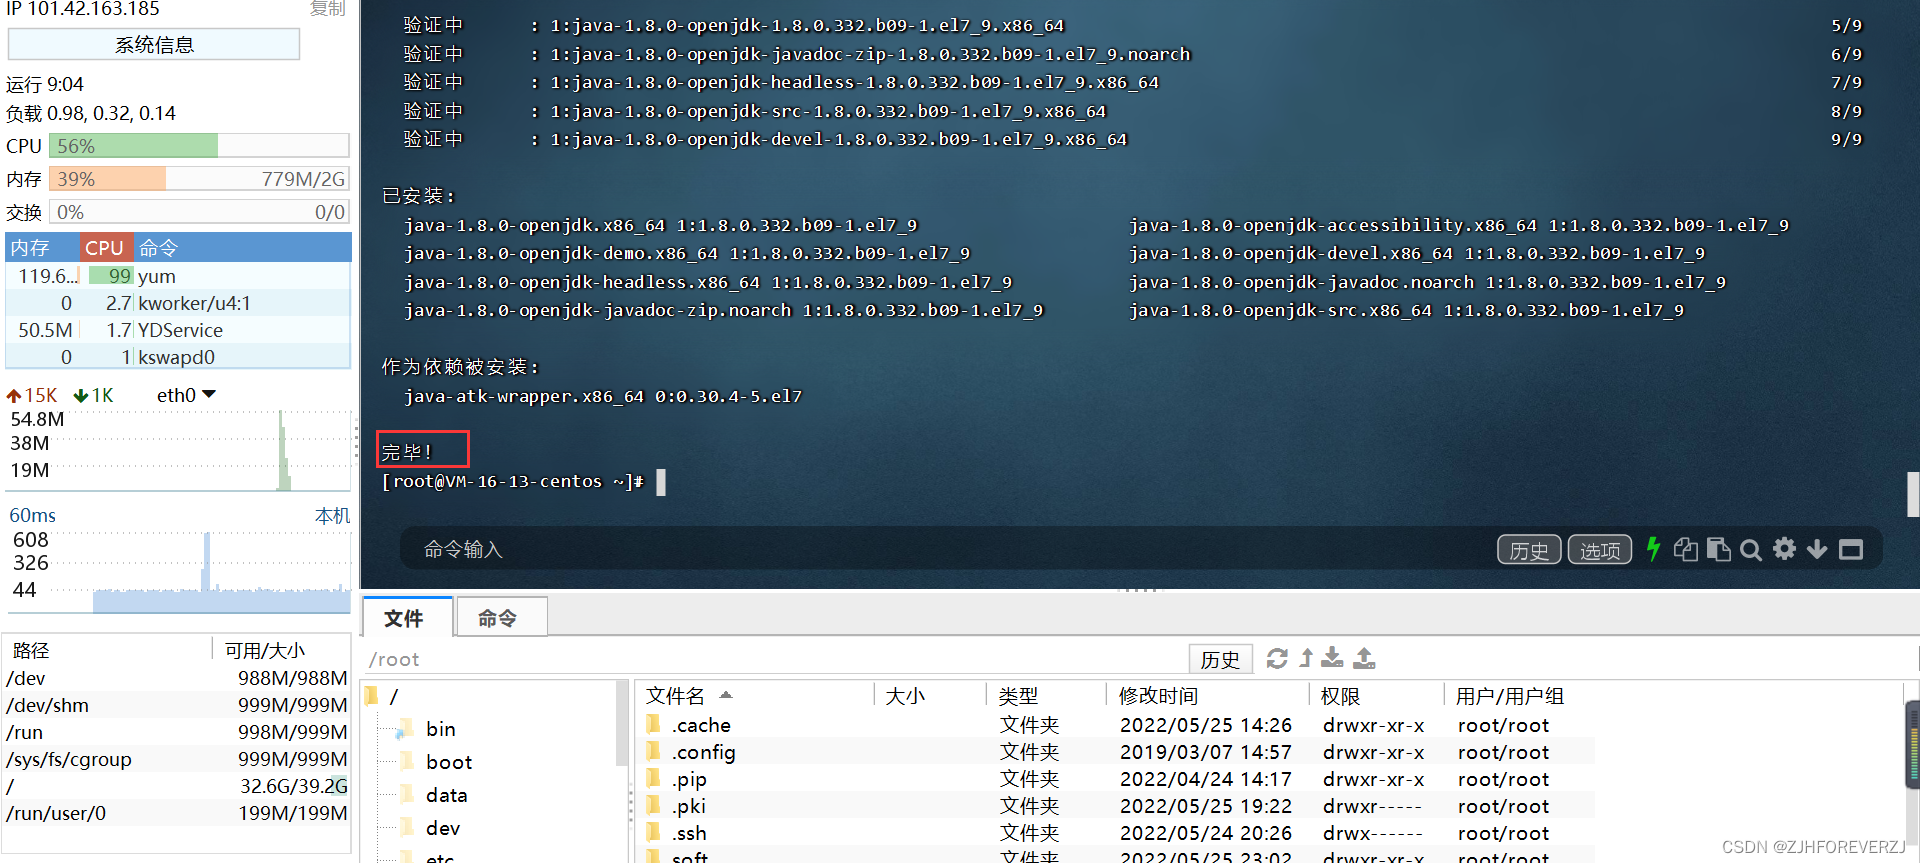Click the 复制 IP link

327,8
